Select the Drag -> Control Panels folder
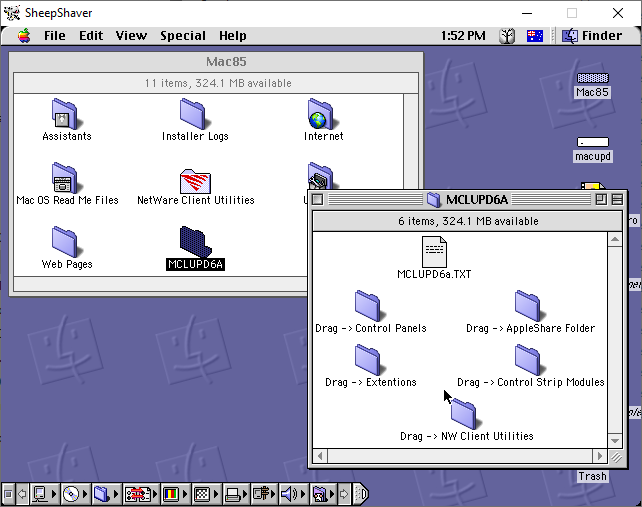 pos(368,306)
